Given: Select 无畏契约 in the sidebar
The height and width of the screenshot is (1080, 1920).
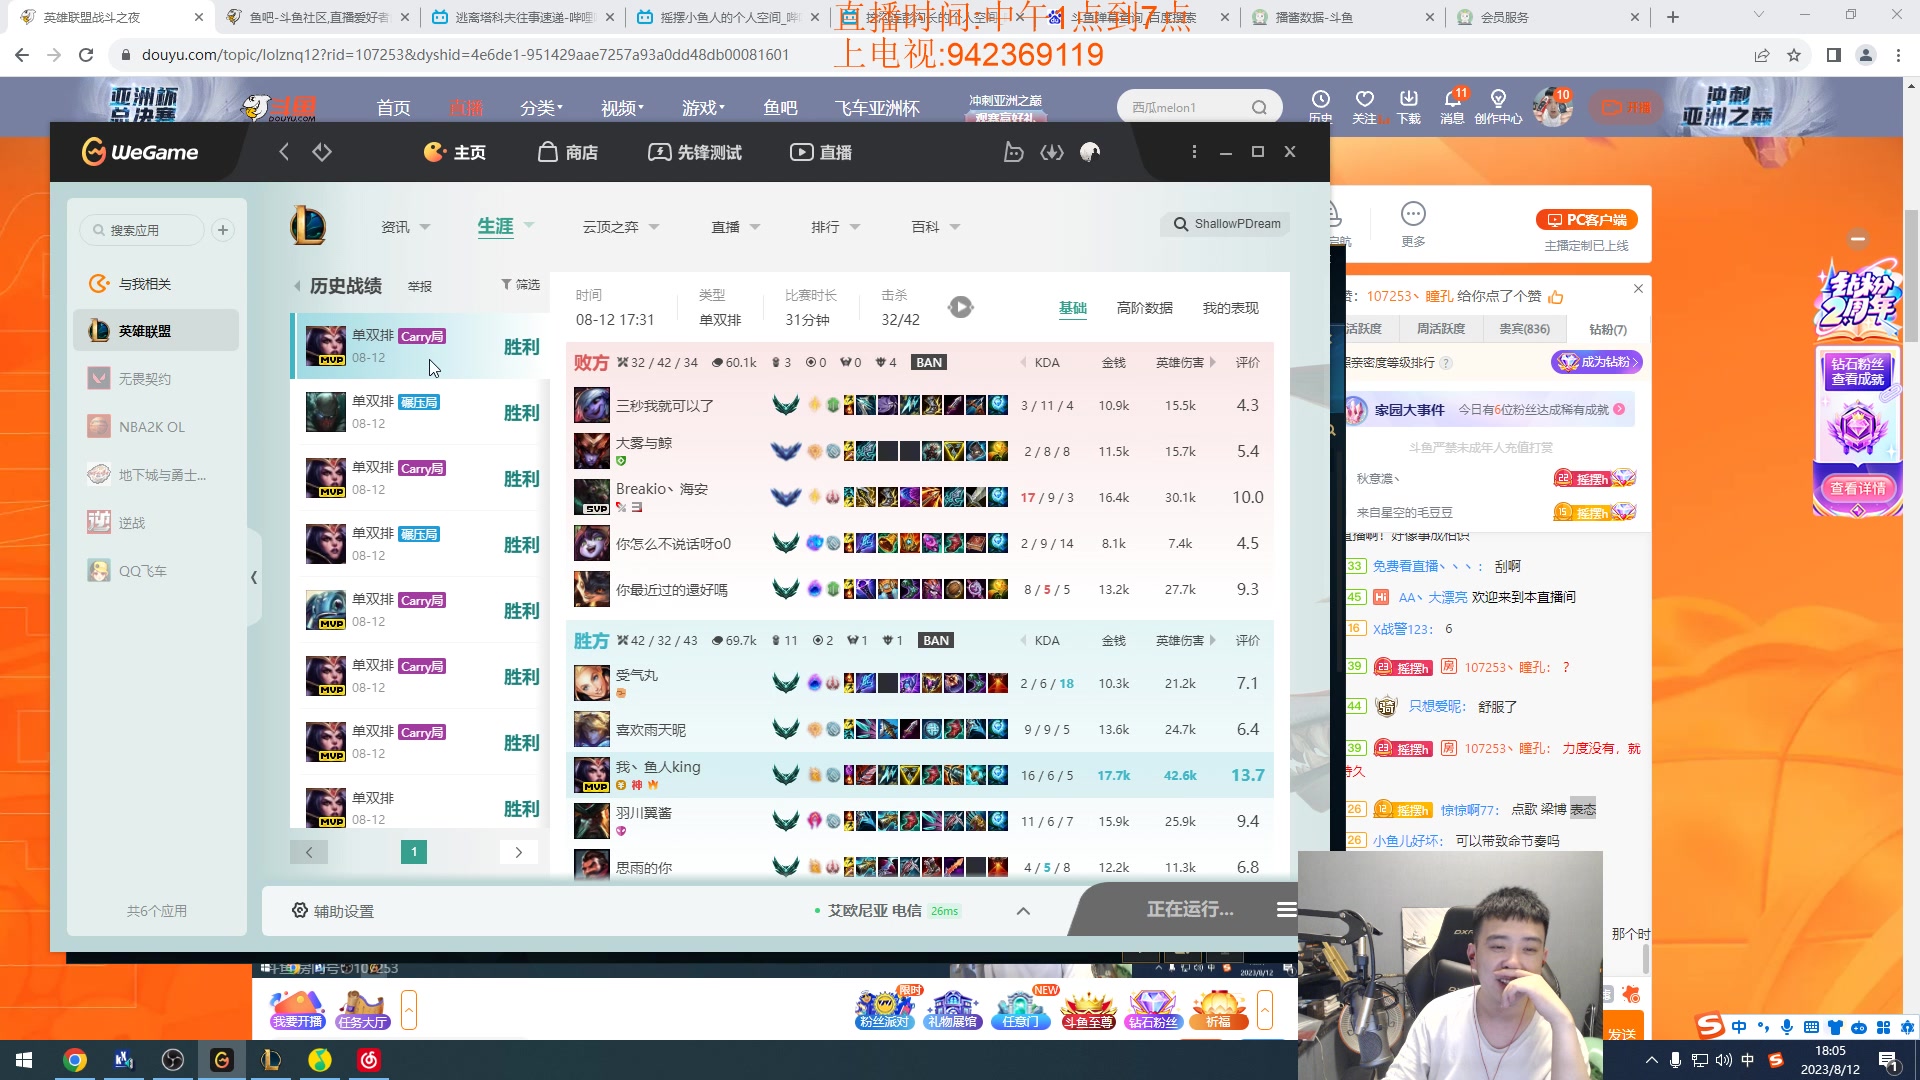Looking at the screenshot, I should (145, 379).
